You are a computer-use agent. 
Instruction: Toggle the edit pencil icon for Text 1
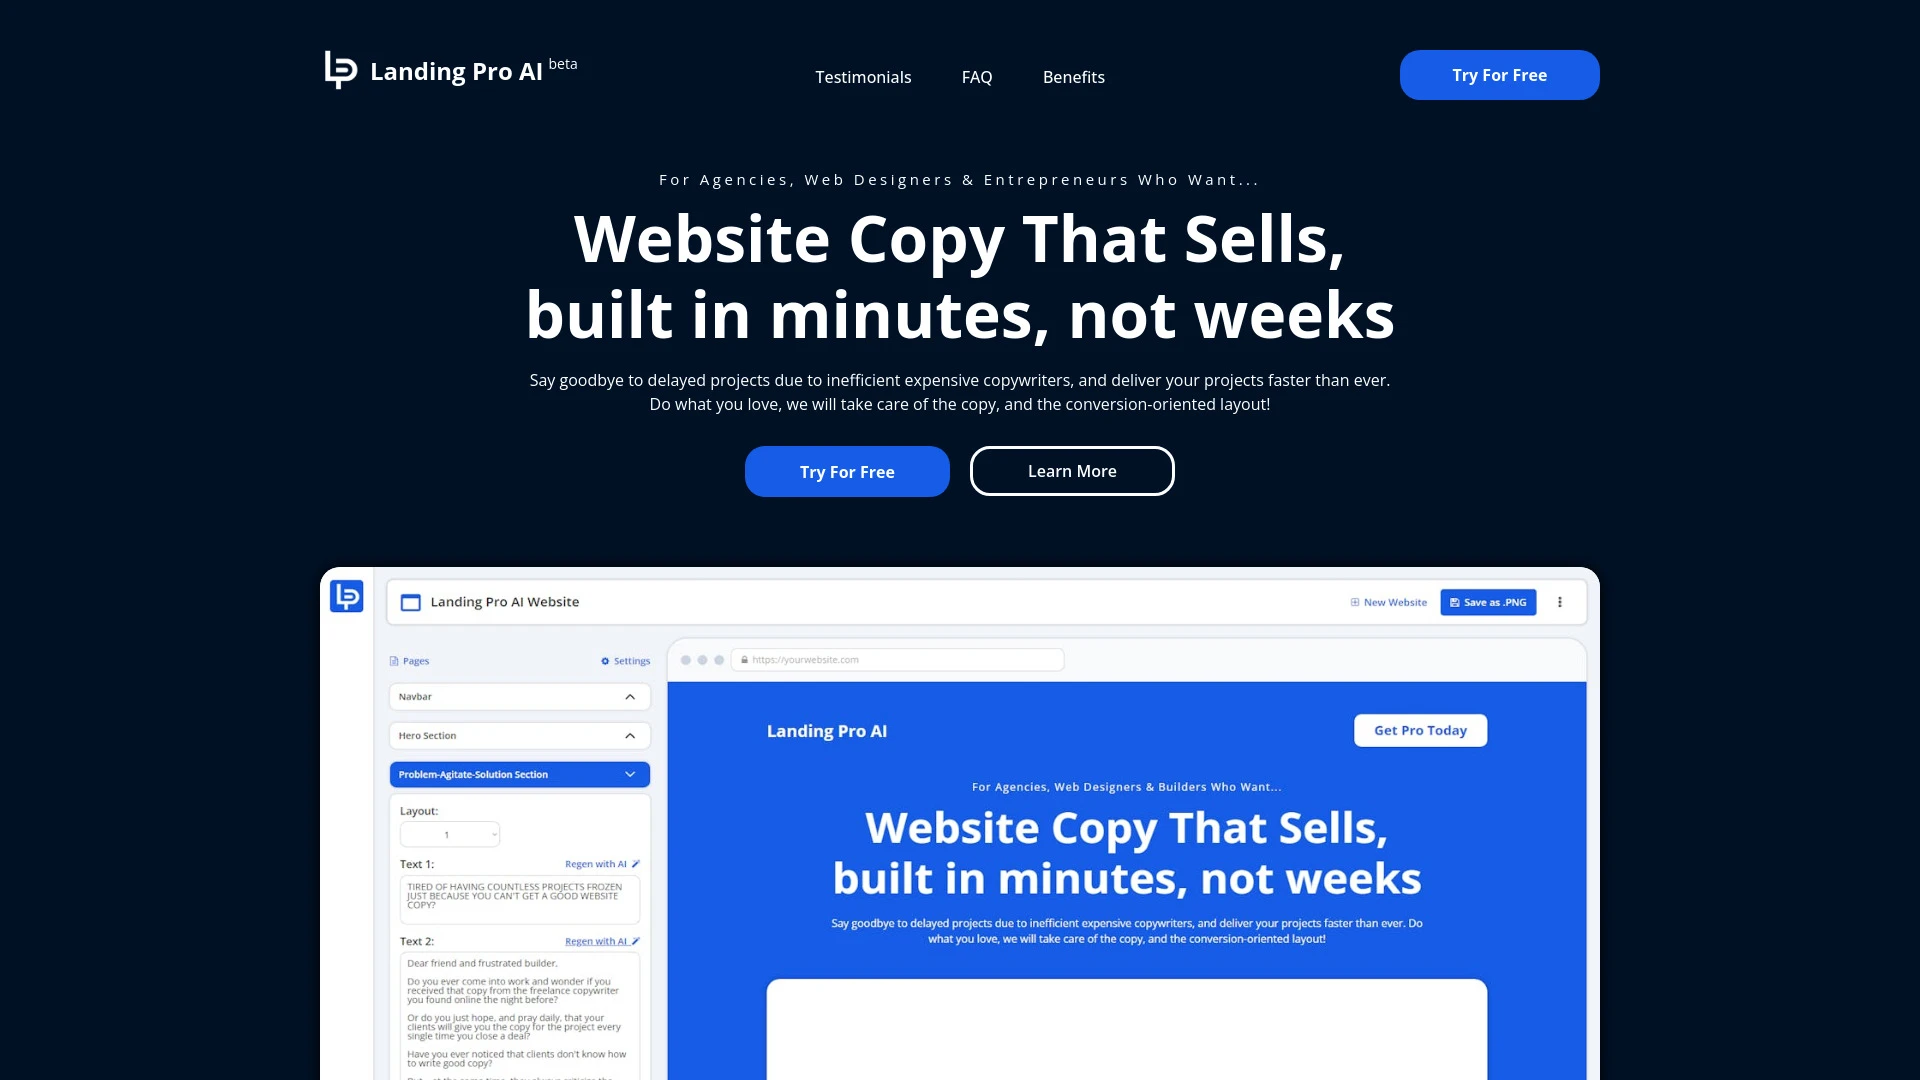[636, 862]
